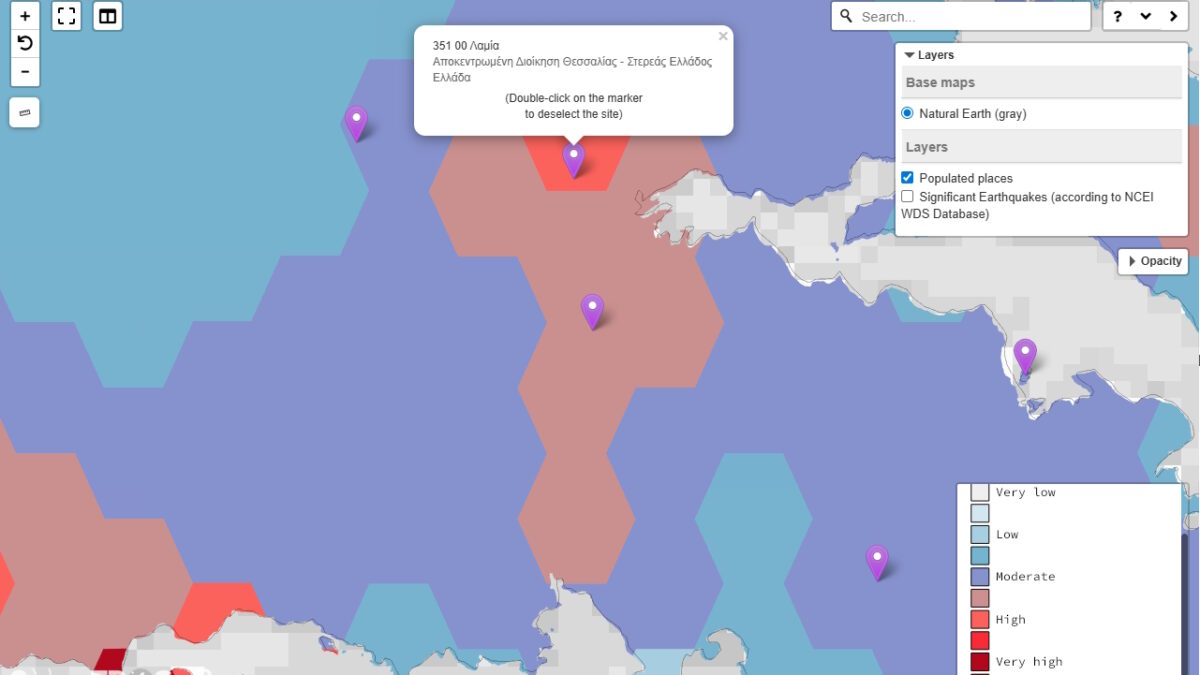Click the Moderate color swatch in the legend
Image resolution: width=1200 pixels, height=675 pixels.
pyautogui.click(x=979, y=577)
